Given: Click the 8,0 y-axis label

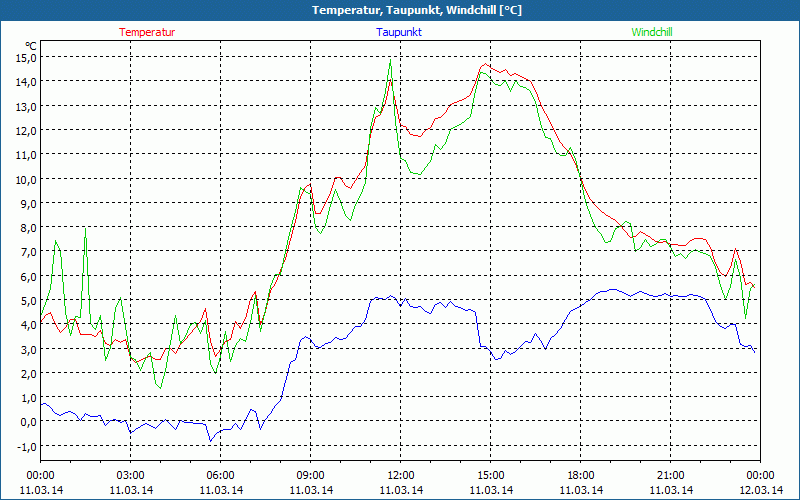Looking at the screenshot, I should (28, 228).
